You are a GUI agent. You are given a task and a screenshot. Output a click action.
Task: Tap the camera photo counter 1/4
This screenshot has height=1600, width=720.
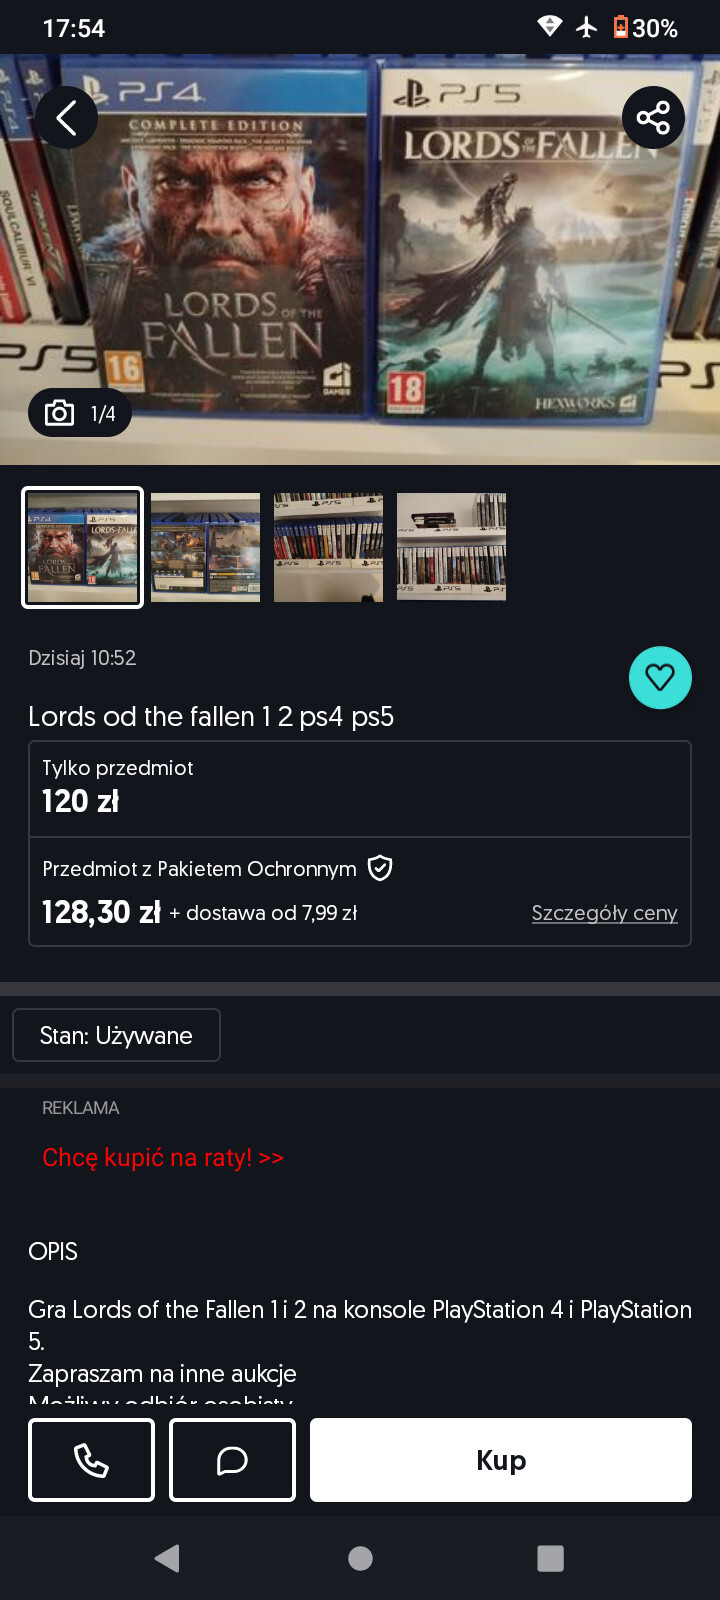pos(80,413)
